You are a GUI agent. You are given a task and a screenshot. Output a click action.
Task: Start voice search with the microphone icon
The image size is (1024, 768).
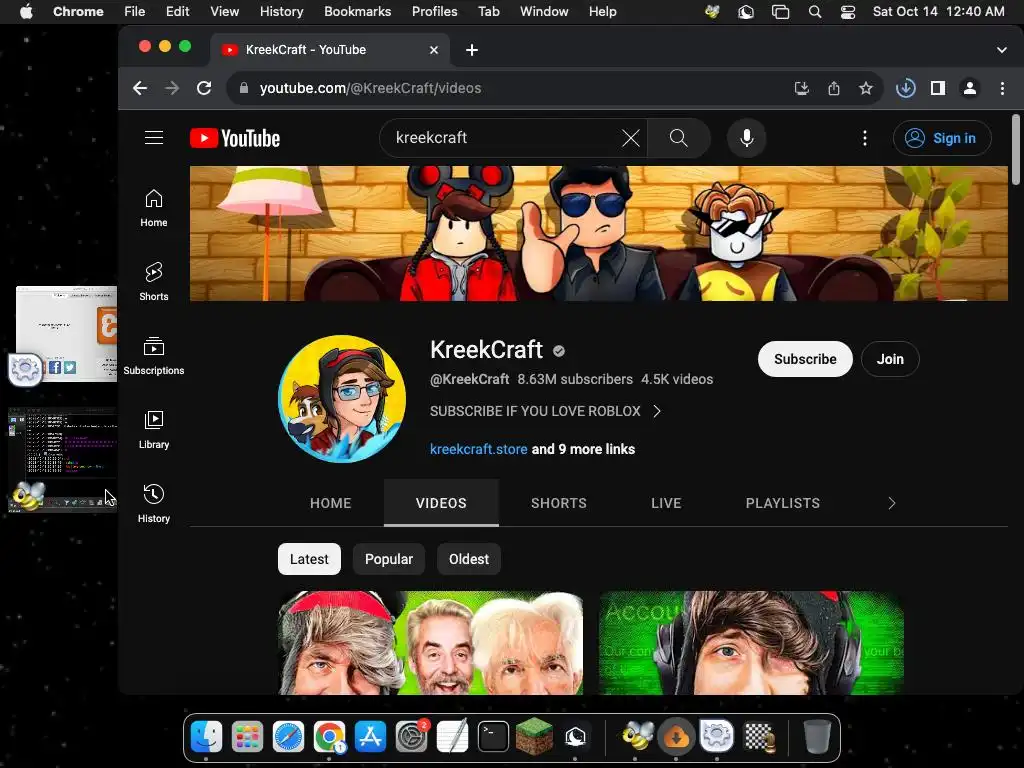pos(746,138)
